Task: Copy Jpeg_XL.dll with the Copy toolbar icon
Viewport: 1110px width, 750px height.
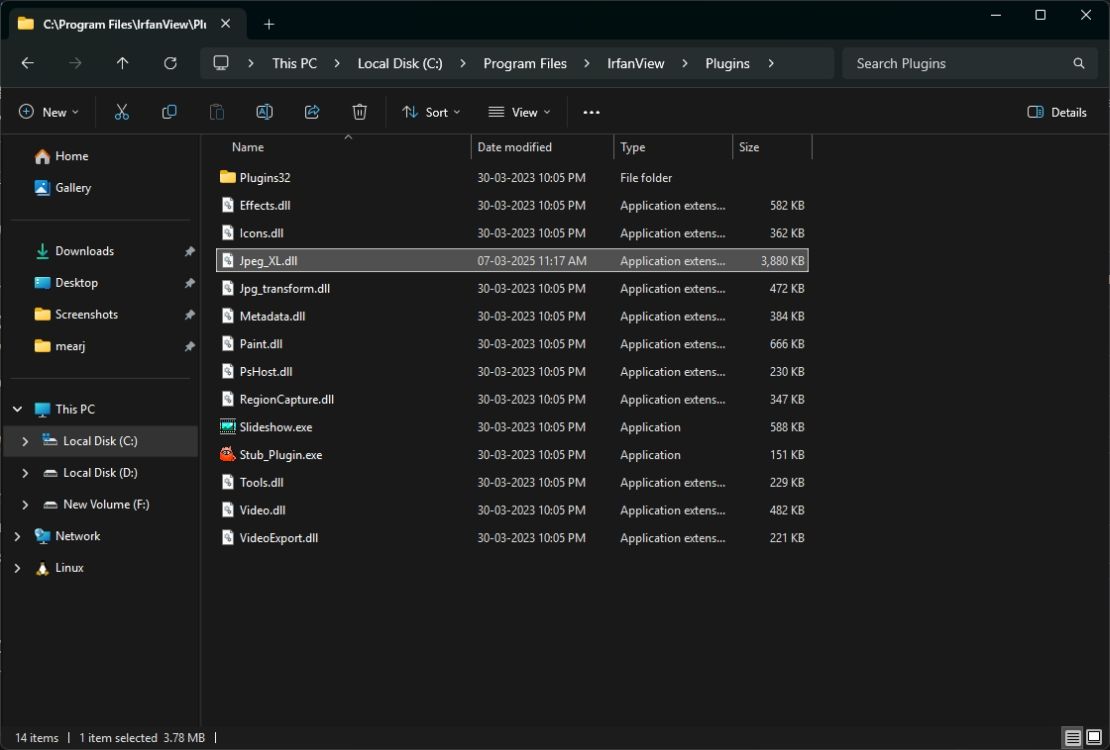Action: [x=169, y=112]
